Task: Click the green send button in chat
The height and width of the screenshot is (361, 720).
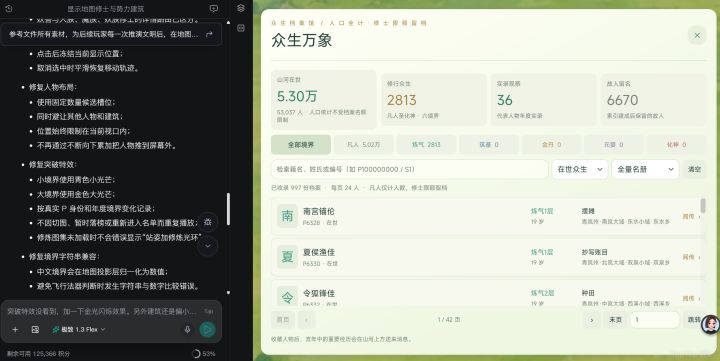Action: click(x=208, y=329)
